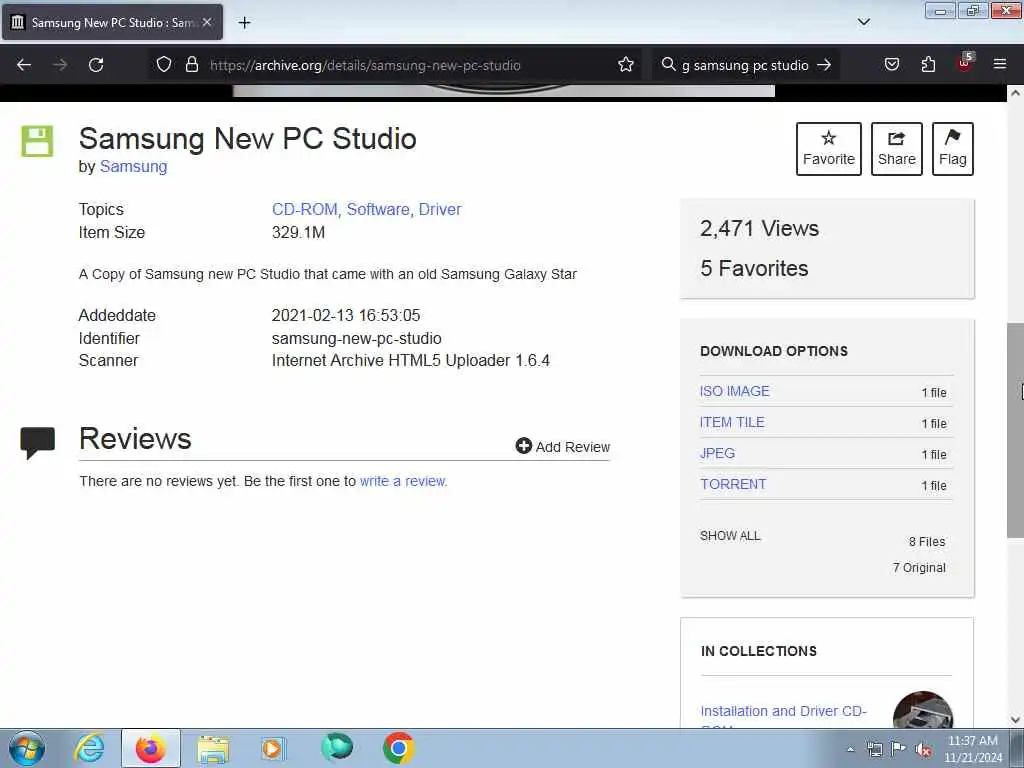The width and height of the screenshot is (1024, 768).
Task: Open Windows Explorer from taskbar
Action: (213, 748)
